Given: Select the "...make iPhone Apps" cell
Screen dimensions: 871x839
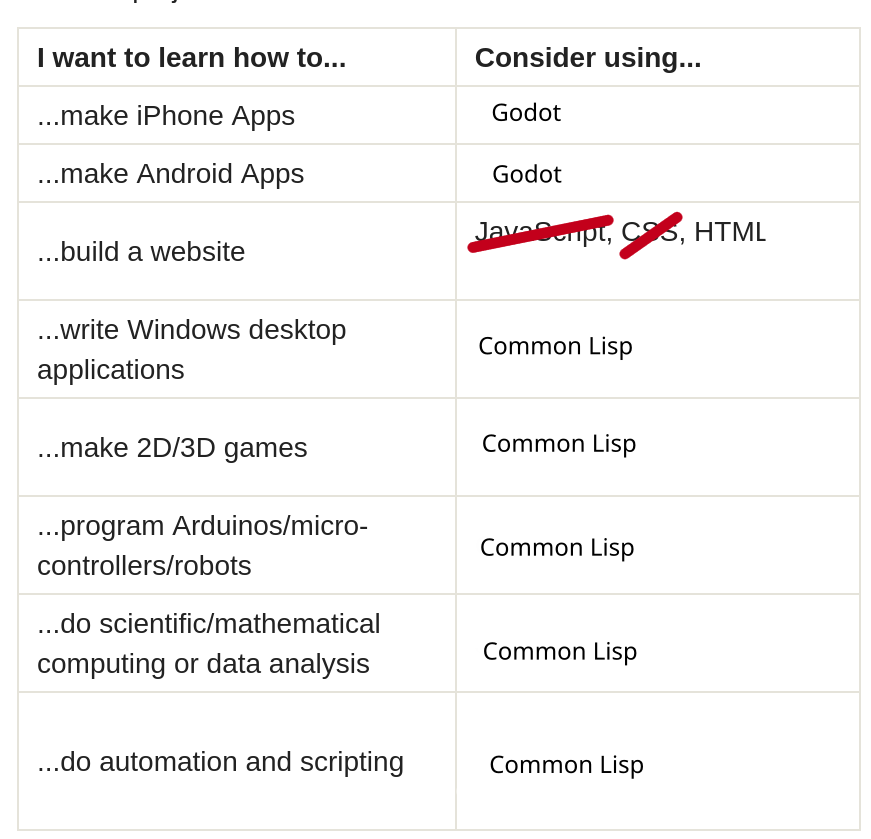Looking at the screenshot, I should click(166, 116).
